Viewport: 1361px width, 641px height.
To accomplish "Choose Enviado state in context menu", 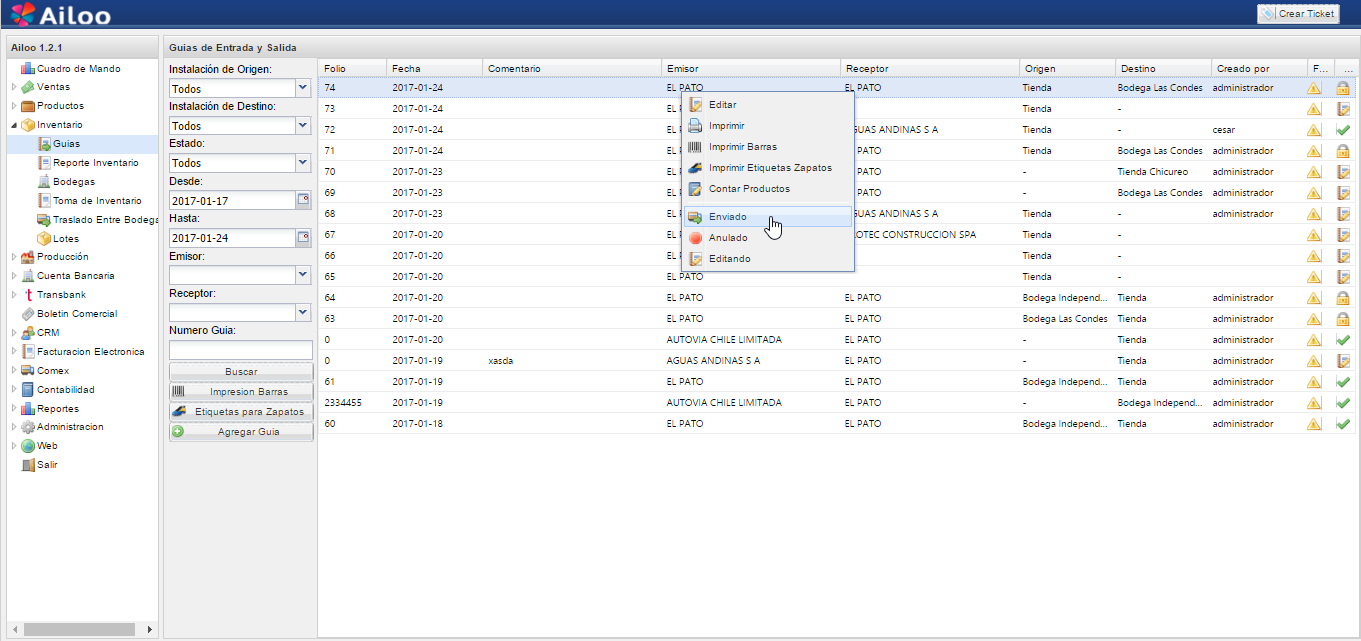I will (x=768, y=217).
